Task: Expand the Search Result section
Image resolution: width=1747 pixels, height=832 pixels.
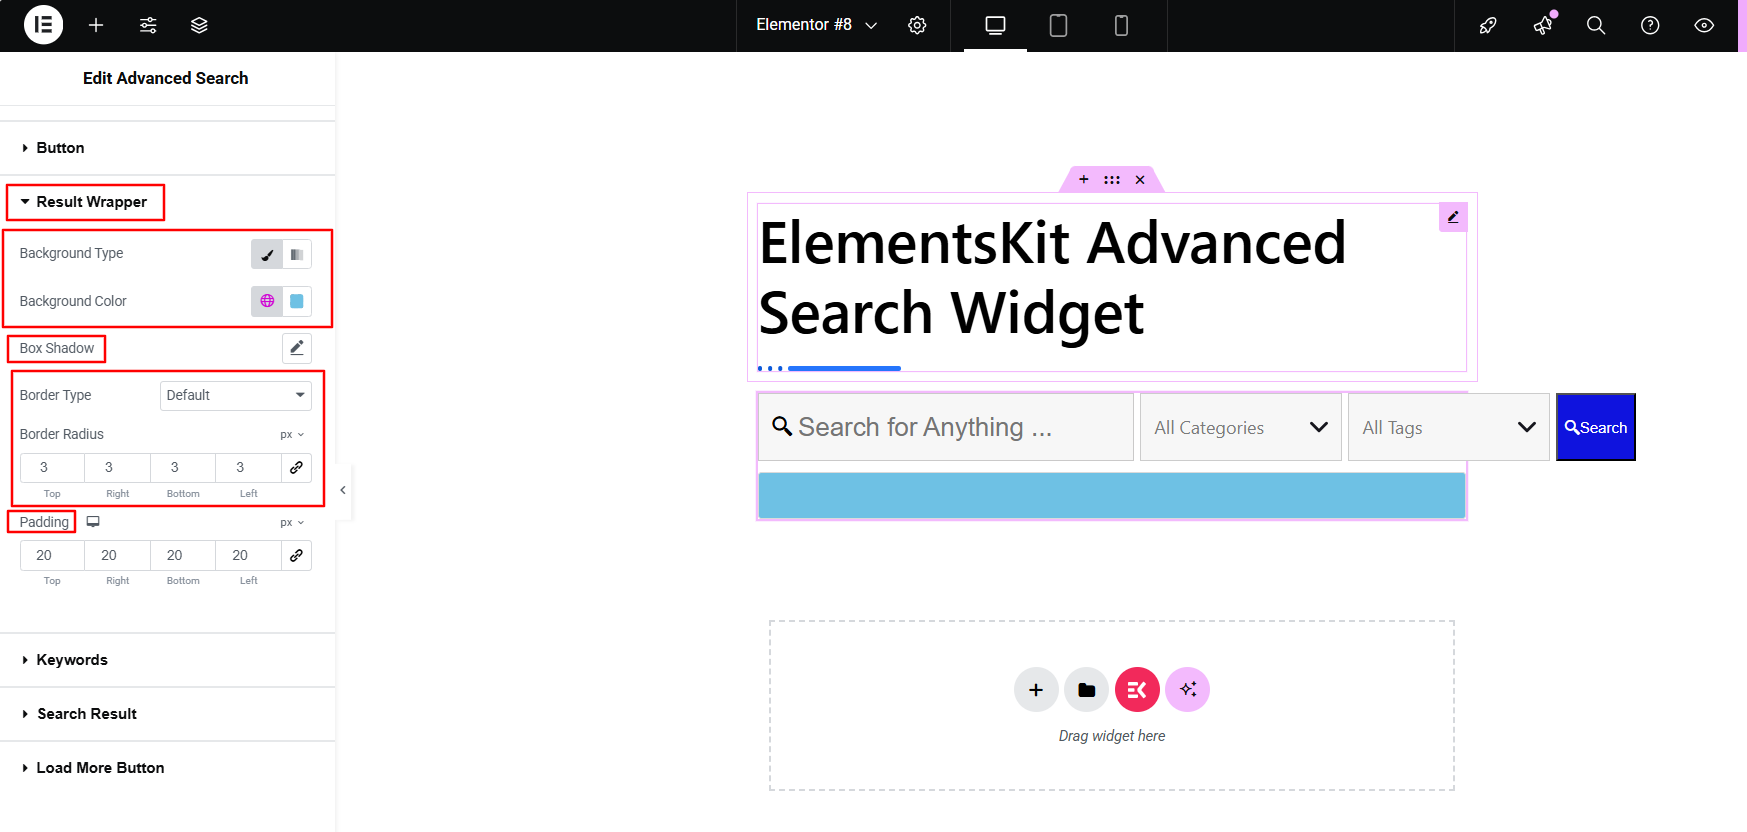Action: tap(167, 714)
